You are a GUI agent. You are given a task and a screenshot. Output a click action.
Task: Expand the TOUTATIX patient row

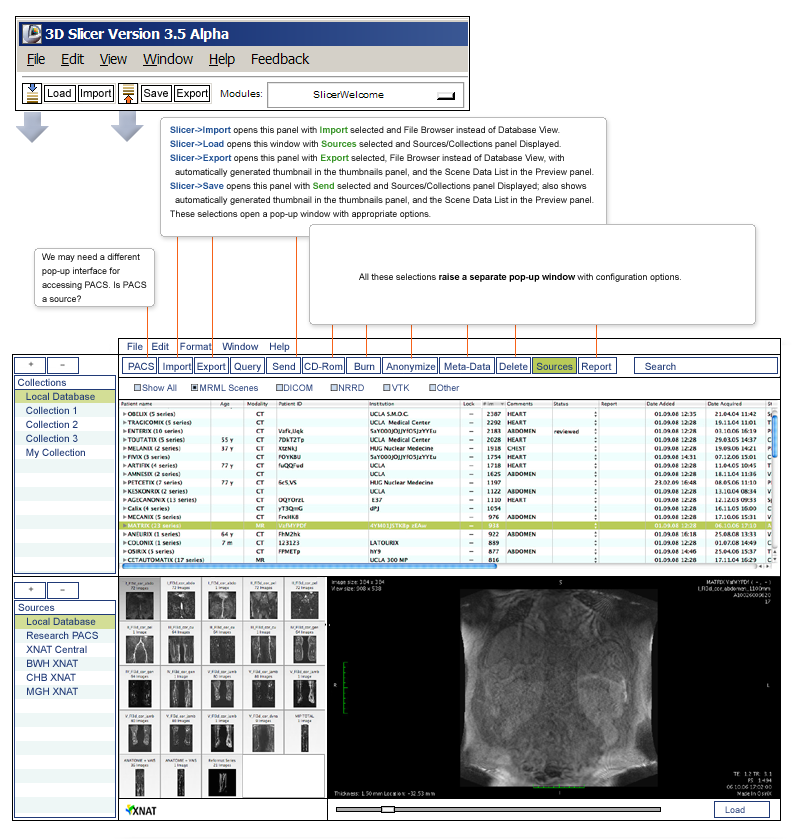click(124, 438)
